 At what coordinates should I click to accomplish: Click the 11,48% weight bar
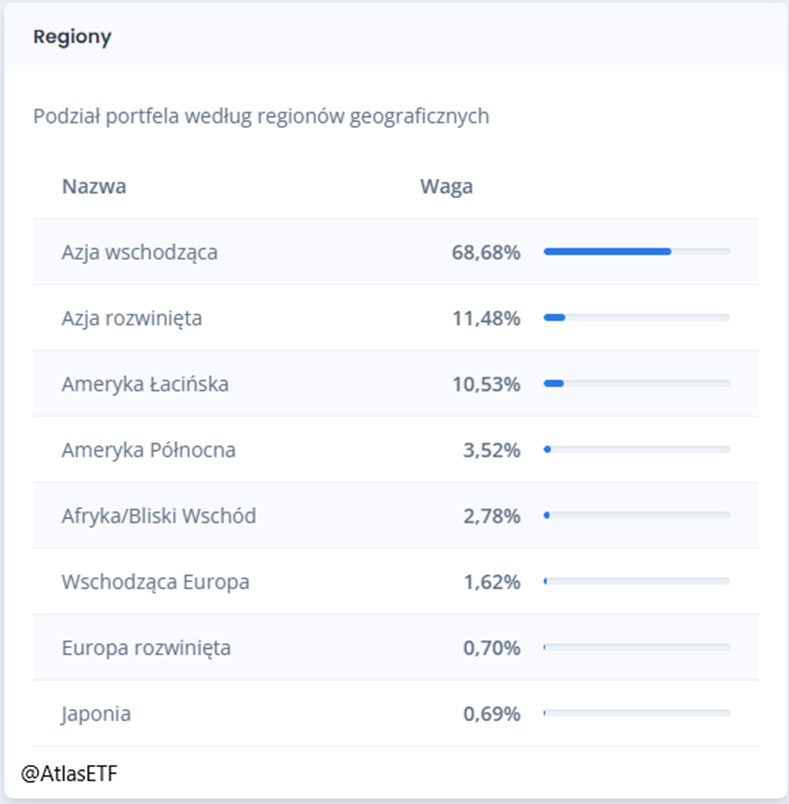[636, 318]
